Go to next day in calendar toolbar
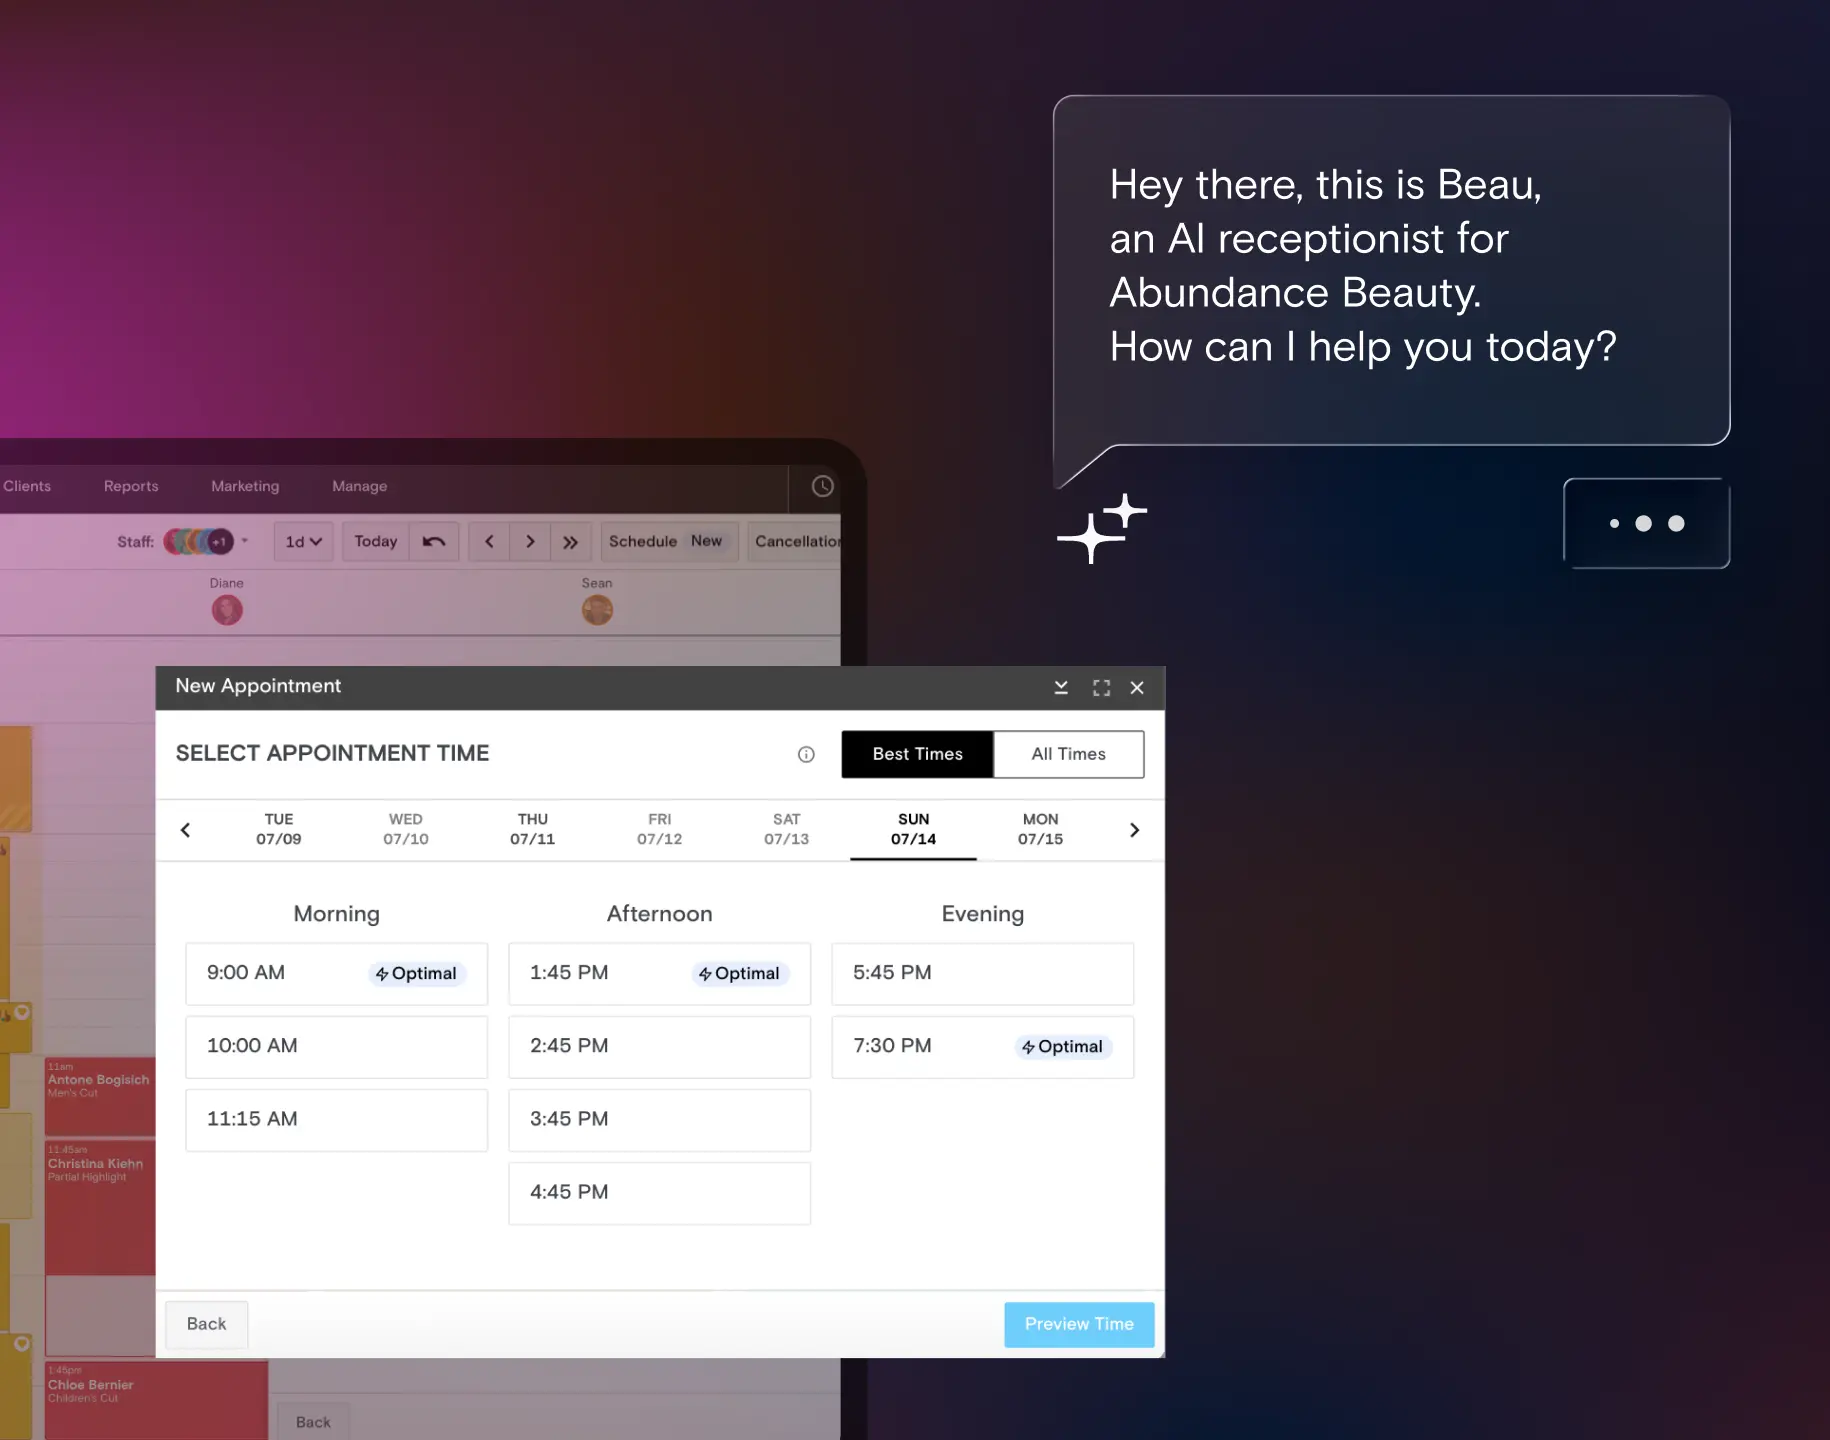The width and height of the screenshot is (1830, 1440). (530, 541)
